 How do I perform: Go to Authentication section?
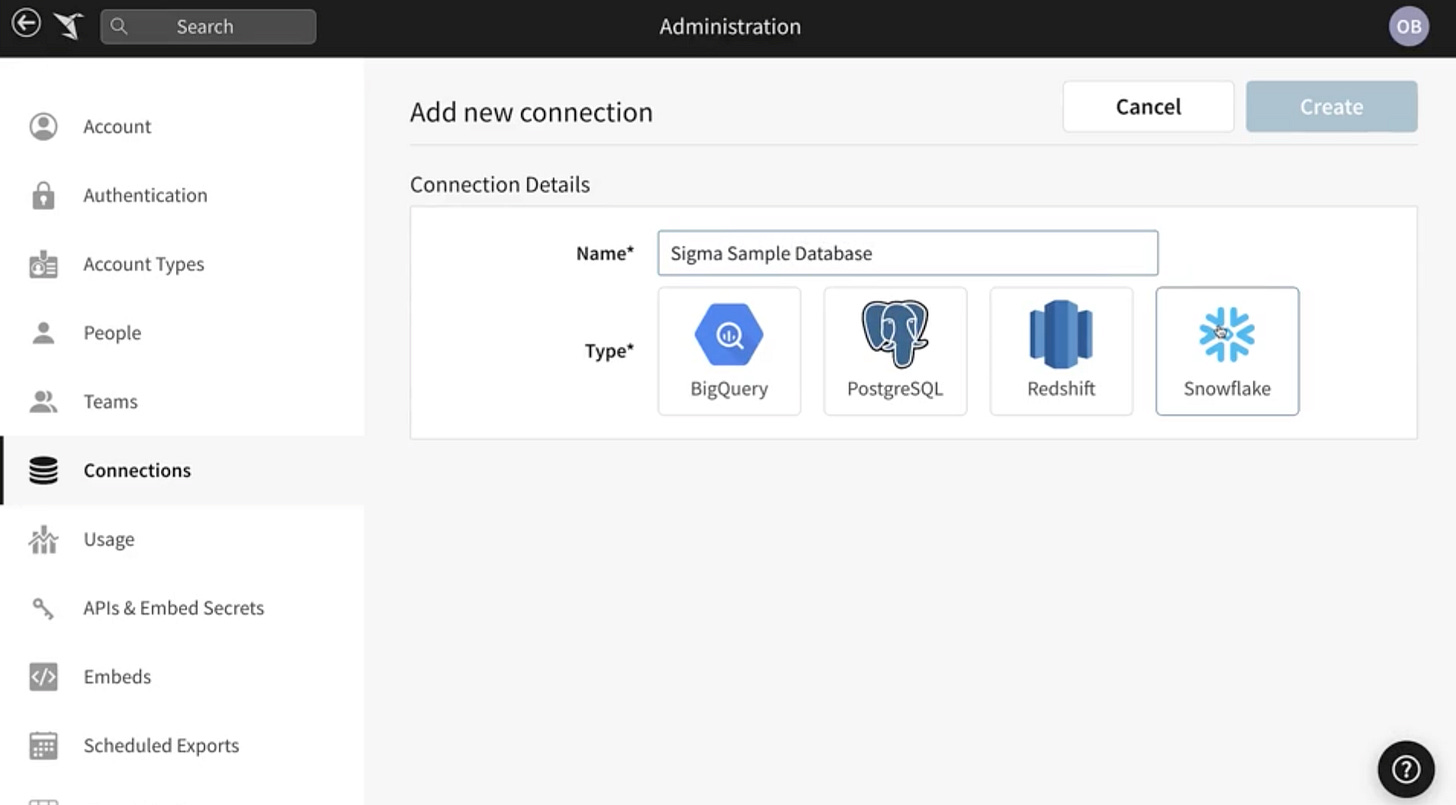click(x=182, y=195)
